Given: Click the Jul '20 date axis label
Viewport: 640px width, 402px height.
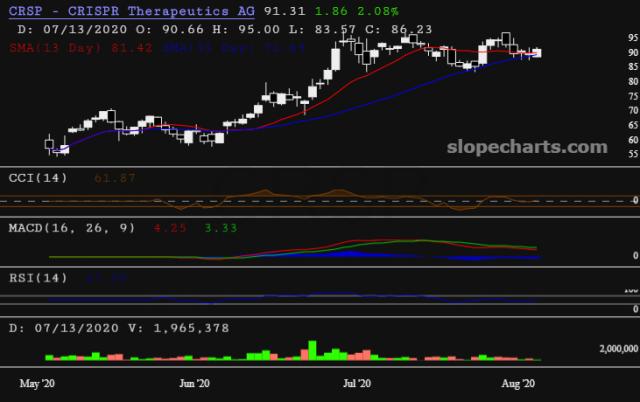Looking at the screenshot, I should point(357,383).
